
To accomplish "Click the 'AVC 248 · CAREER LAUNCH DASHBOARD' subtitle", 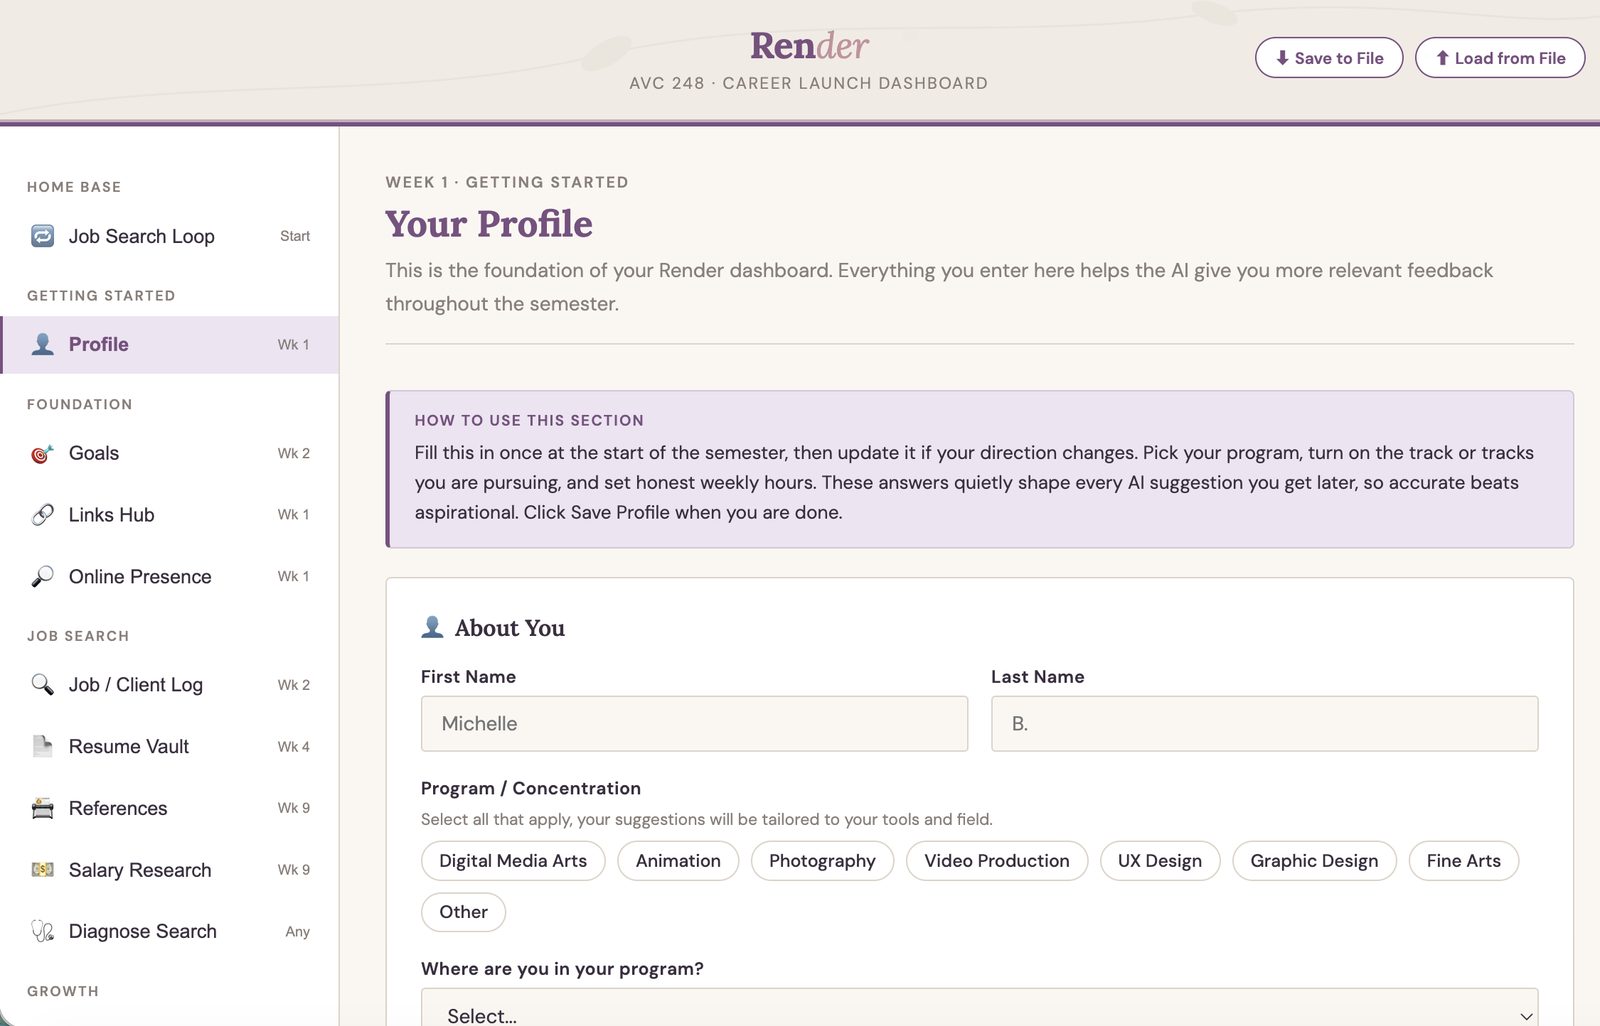I will (x=808, y=83).
